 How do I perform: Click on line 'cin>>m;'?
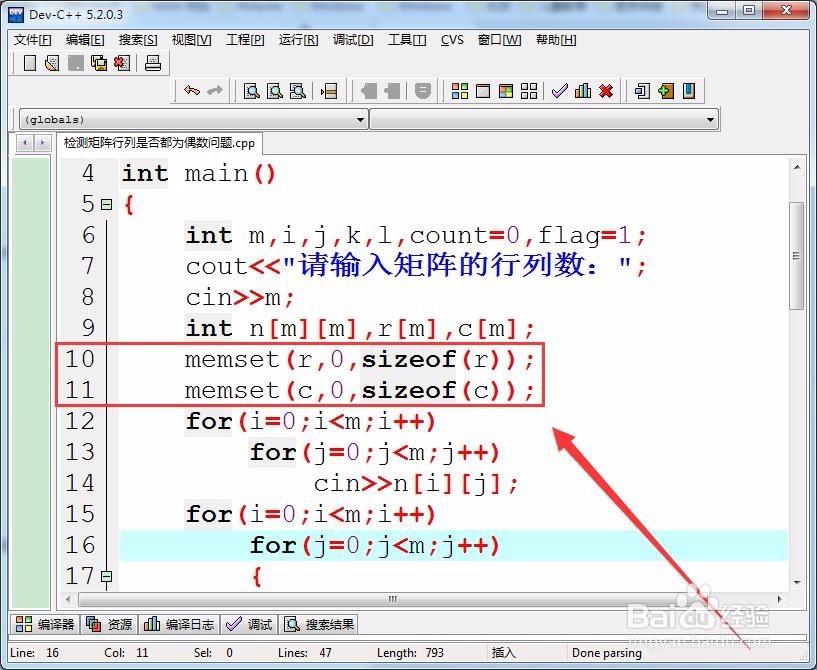pyautogui.click(x=240, y=297)
